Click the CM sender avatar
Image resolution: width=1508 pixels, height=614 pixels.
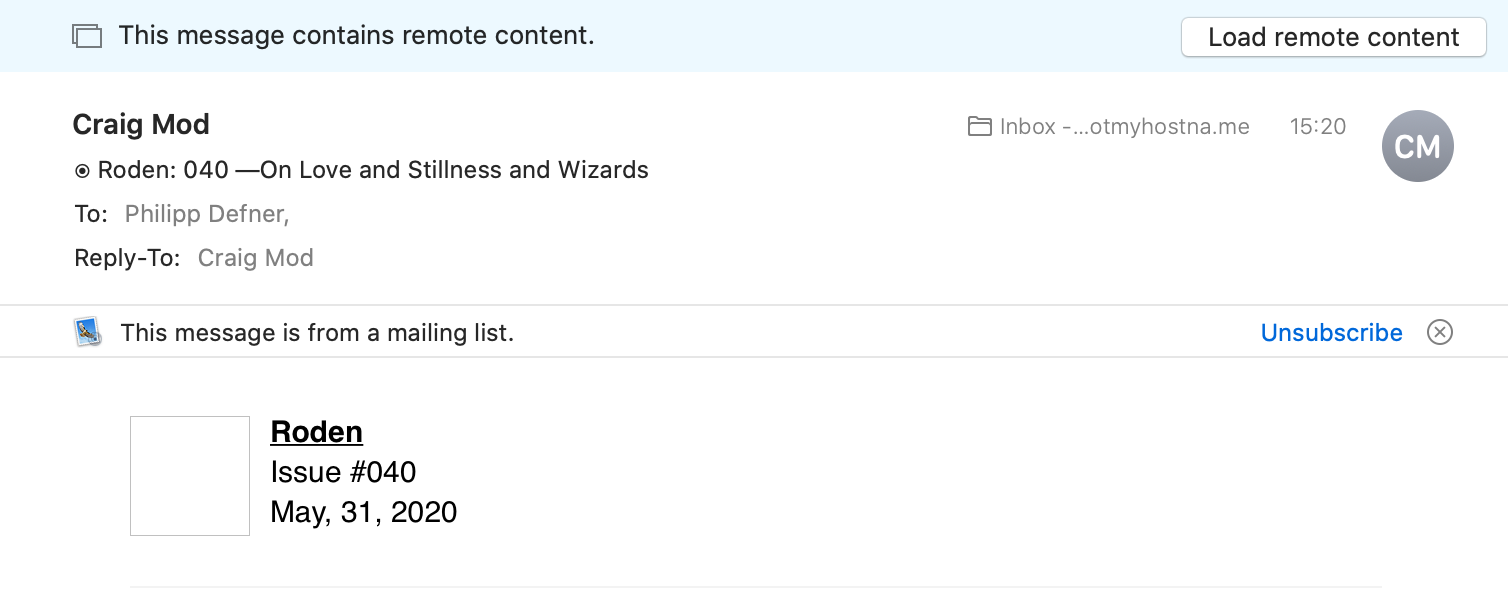pyautogui.click(x=1417, y=147)
